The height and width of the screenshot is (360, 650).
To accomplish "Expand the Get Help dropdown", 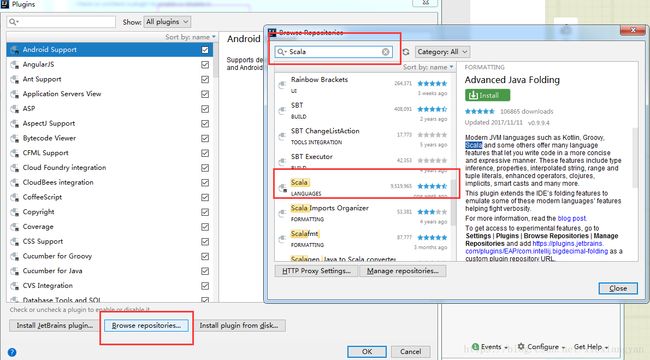I will (591, 347).
